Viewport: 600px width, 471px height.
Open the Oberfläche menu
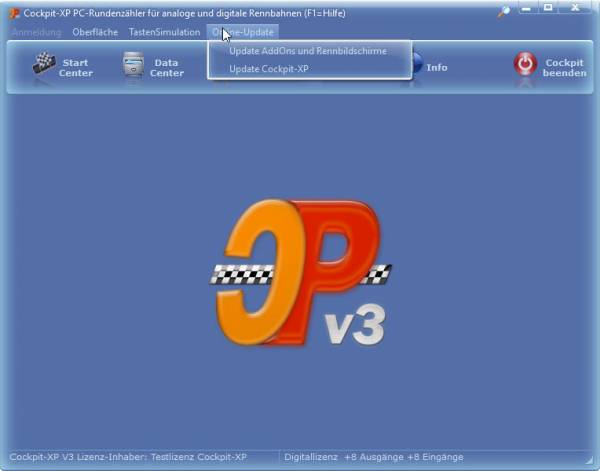pos(95,32)
